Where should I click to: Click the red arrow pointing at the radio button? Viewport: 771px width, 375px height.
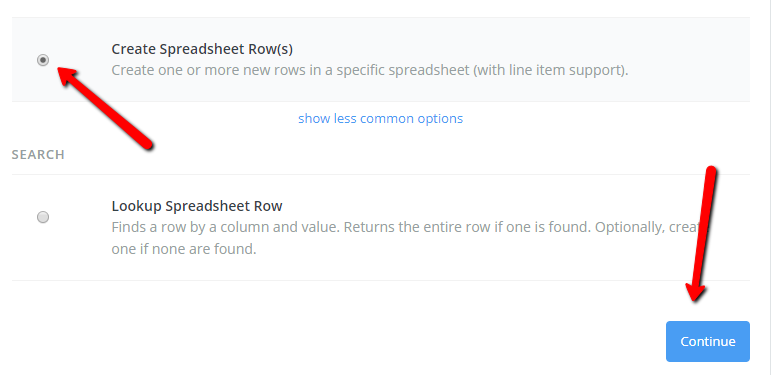106,108
